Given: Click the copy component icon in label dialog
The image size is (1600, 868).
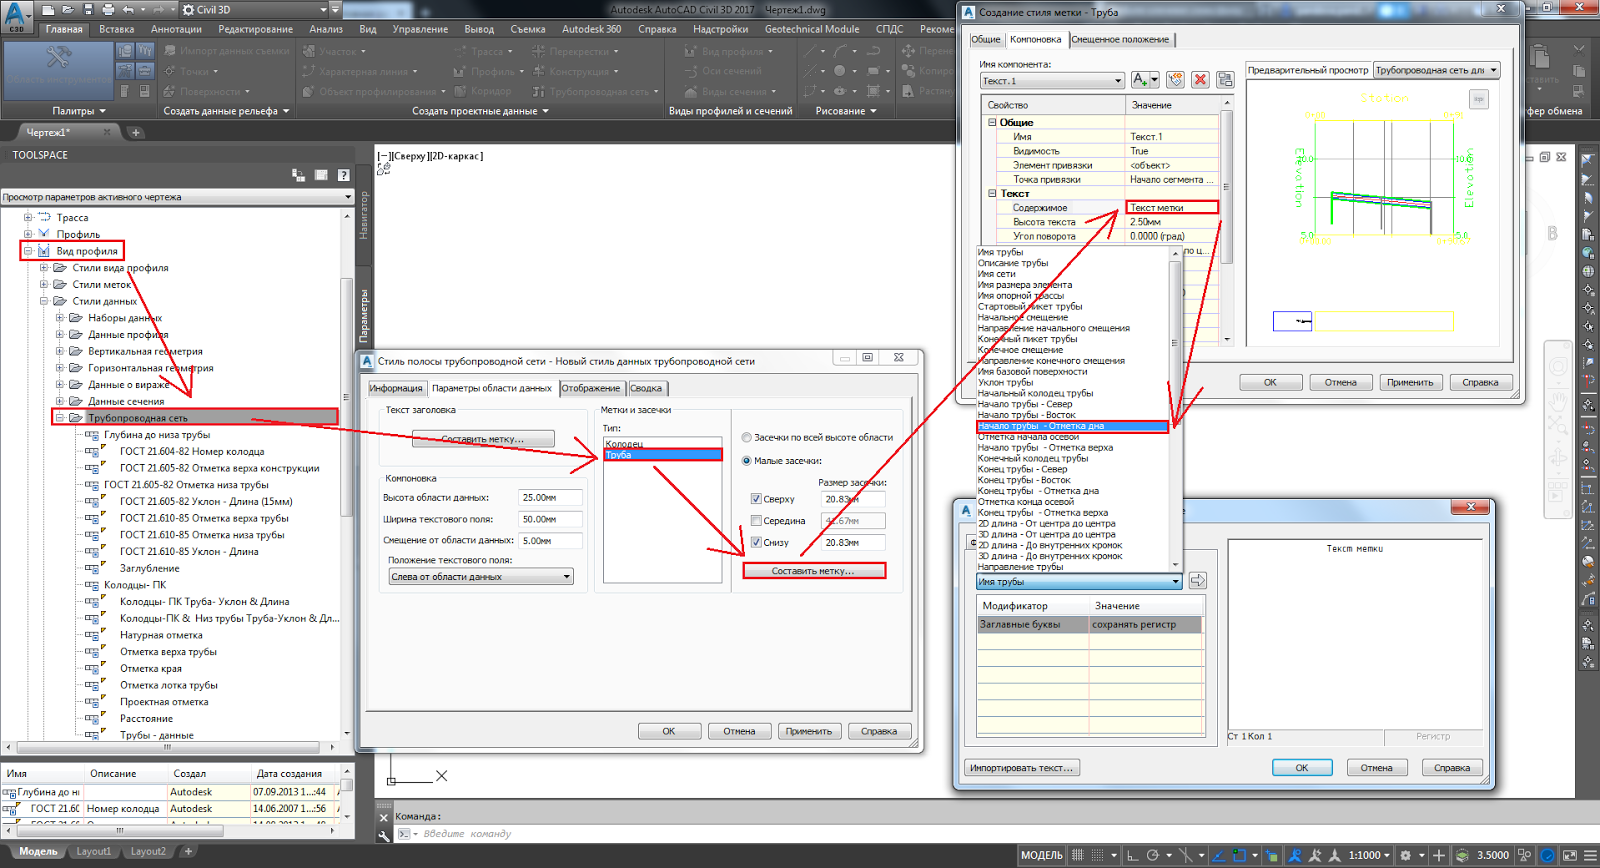Looking at the screenshot, I should (x=1175, y=80).
